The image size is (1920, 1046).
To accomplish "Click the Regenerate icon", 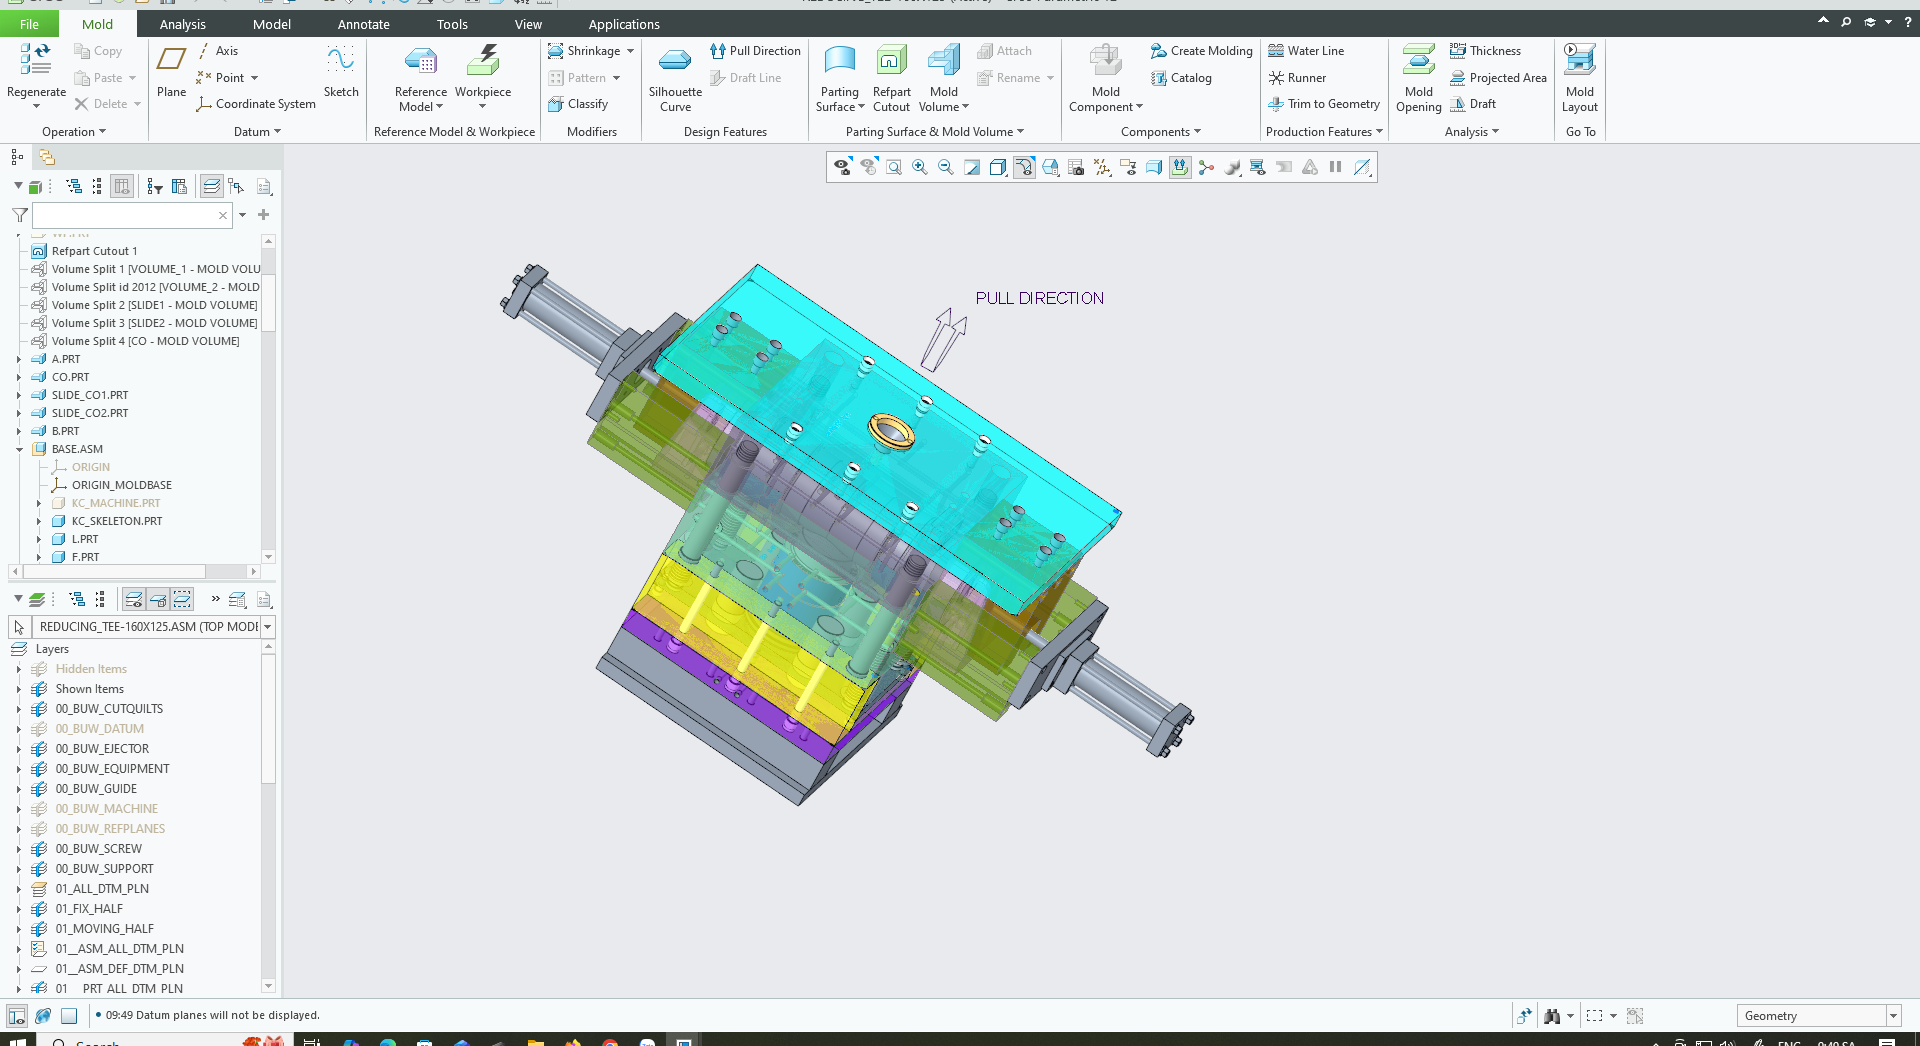I will pos(36,62).
